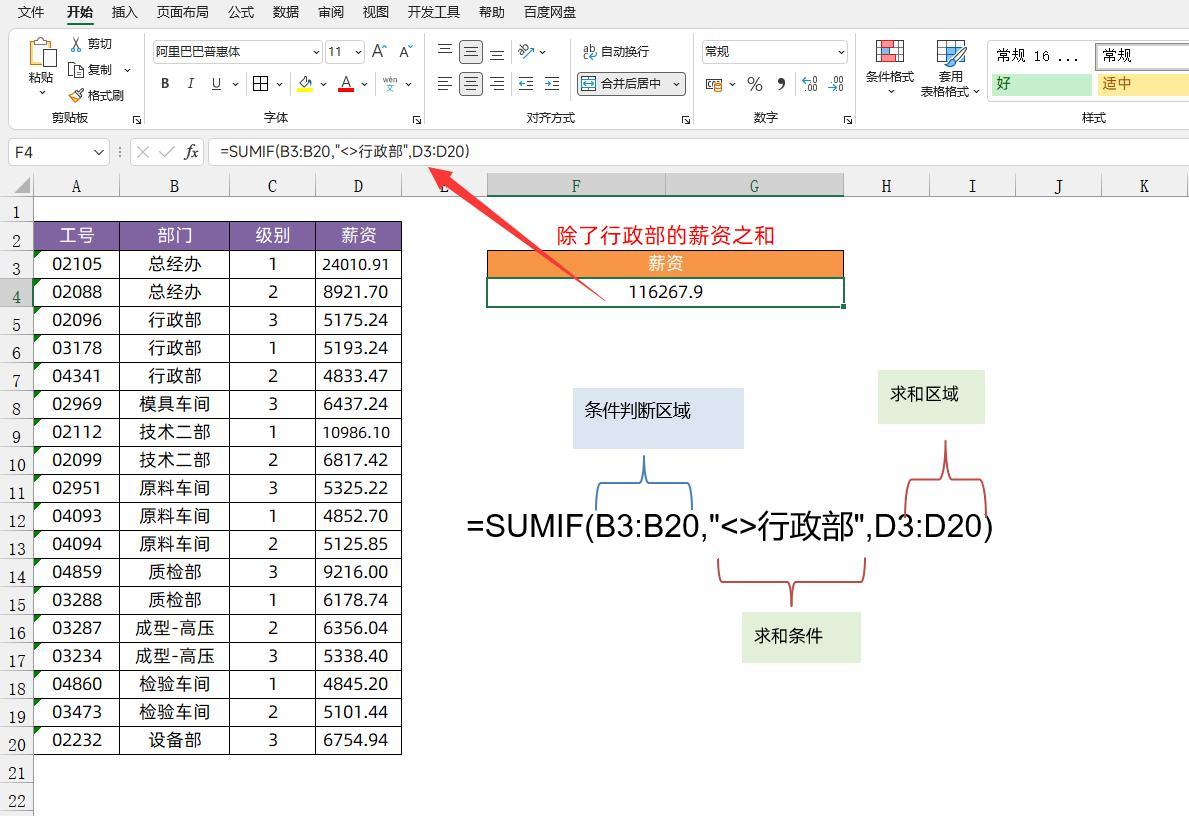The height and width of the screenshot is (816, 1189).
Task: Toggle Italic formatting
Action: (190, 83)
